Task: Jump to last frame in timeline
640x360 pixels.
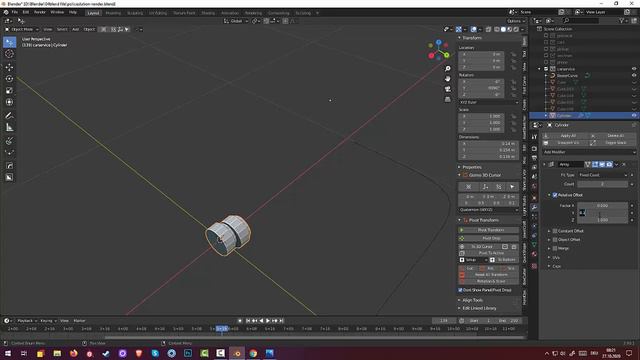Action: 281,321
